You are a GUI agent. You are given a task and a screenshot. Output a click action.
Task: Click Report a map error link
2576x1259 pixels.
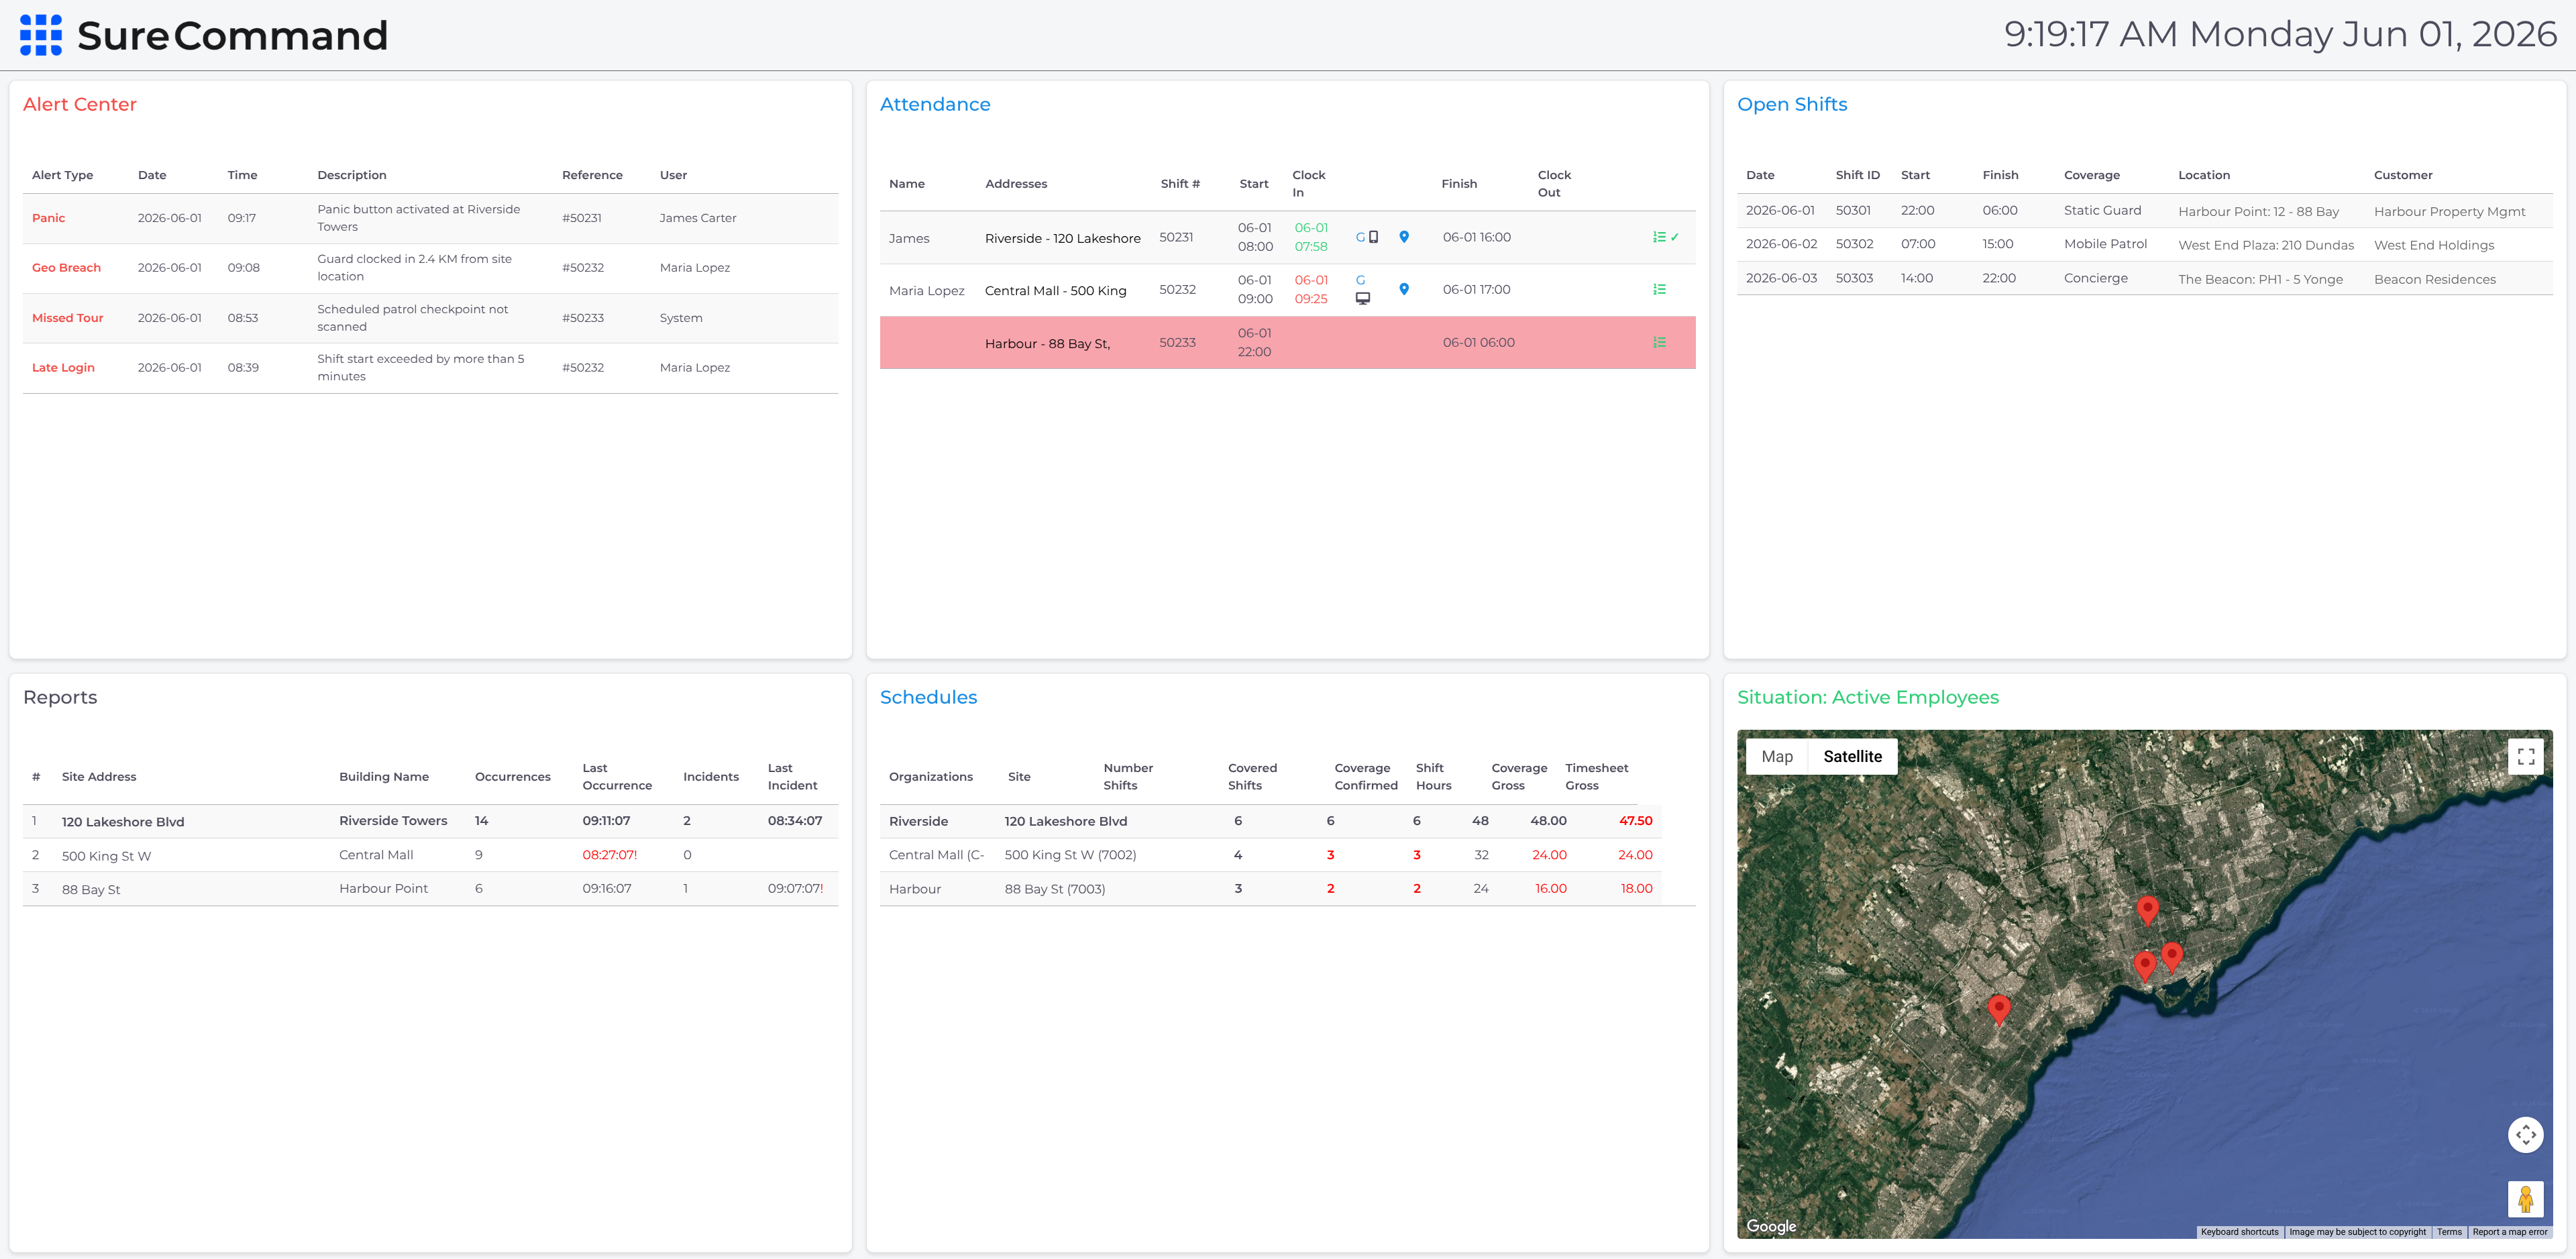(x=2509, y=1232)
